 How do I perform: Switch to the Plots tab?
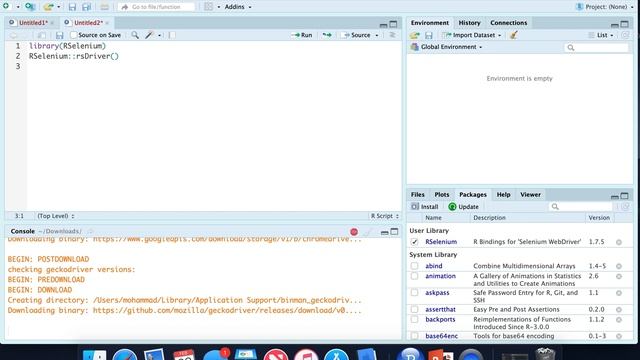click(x=442, y=195)
